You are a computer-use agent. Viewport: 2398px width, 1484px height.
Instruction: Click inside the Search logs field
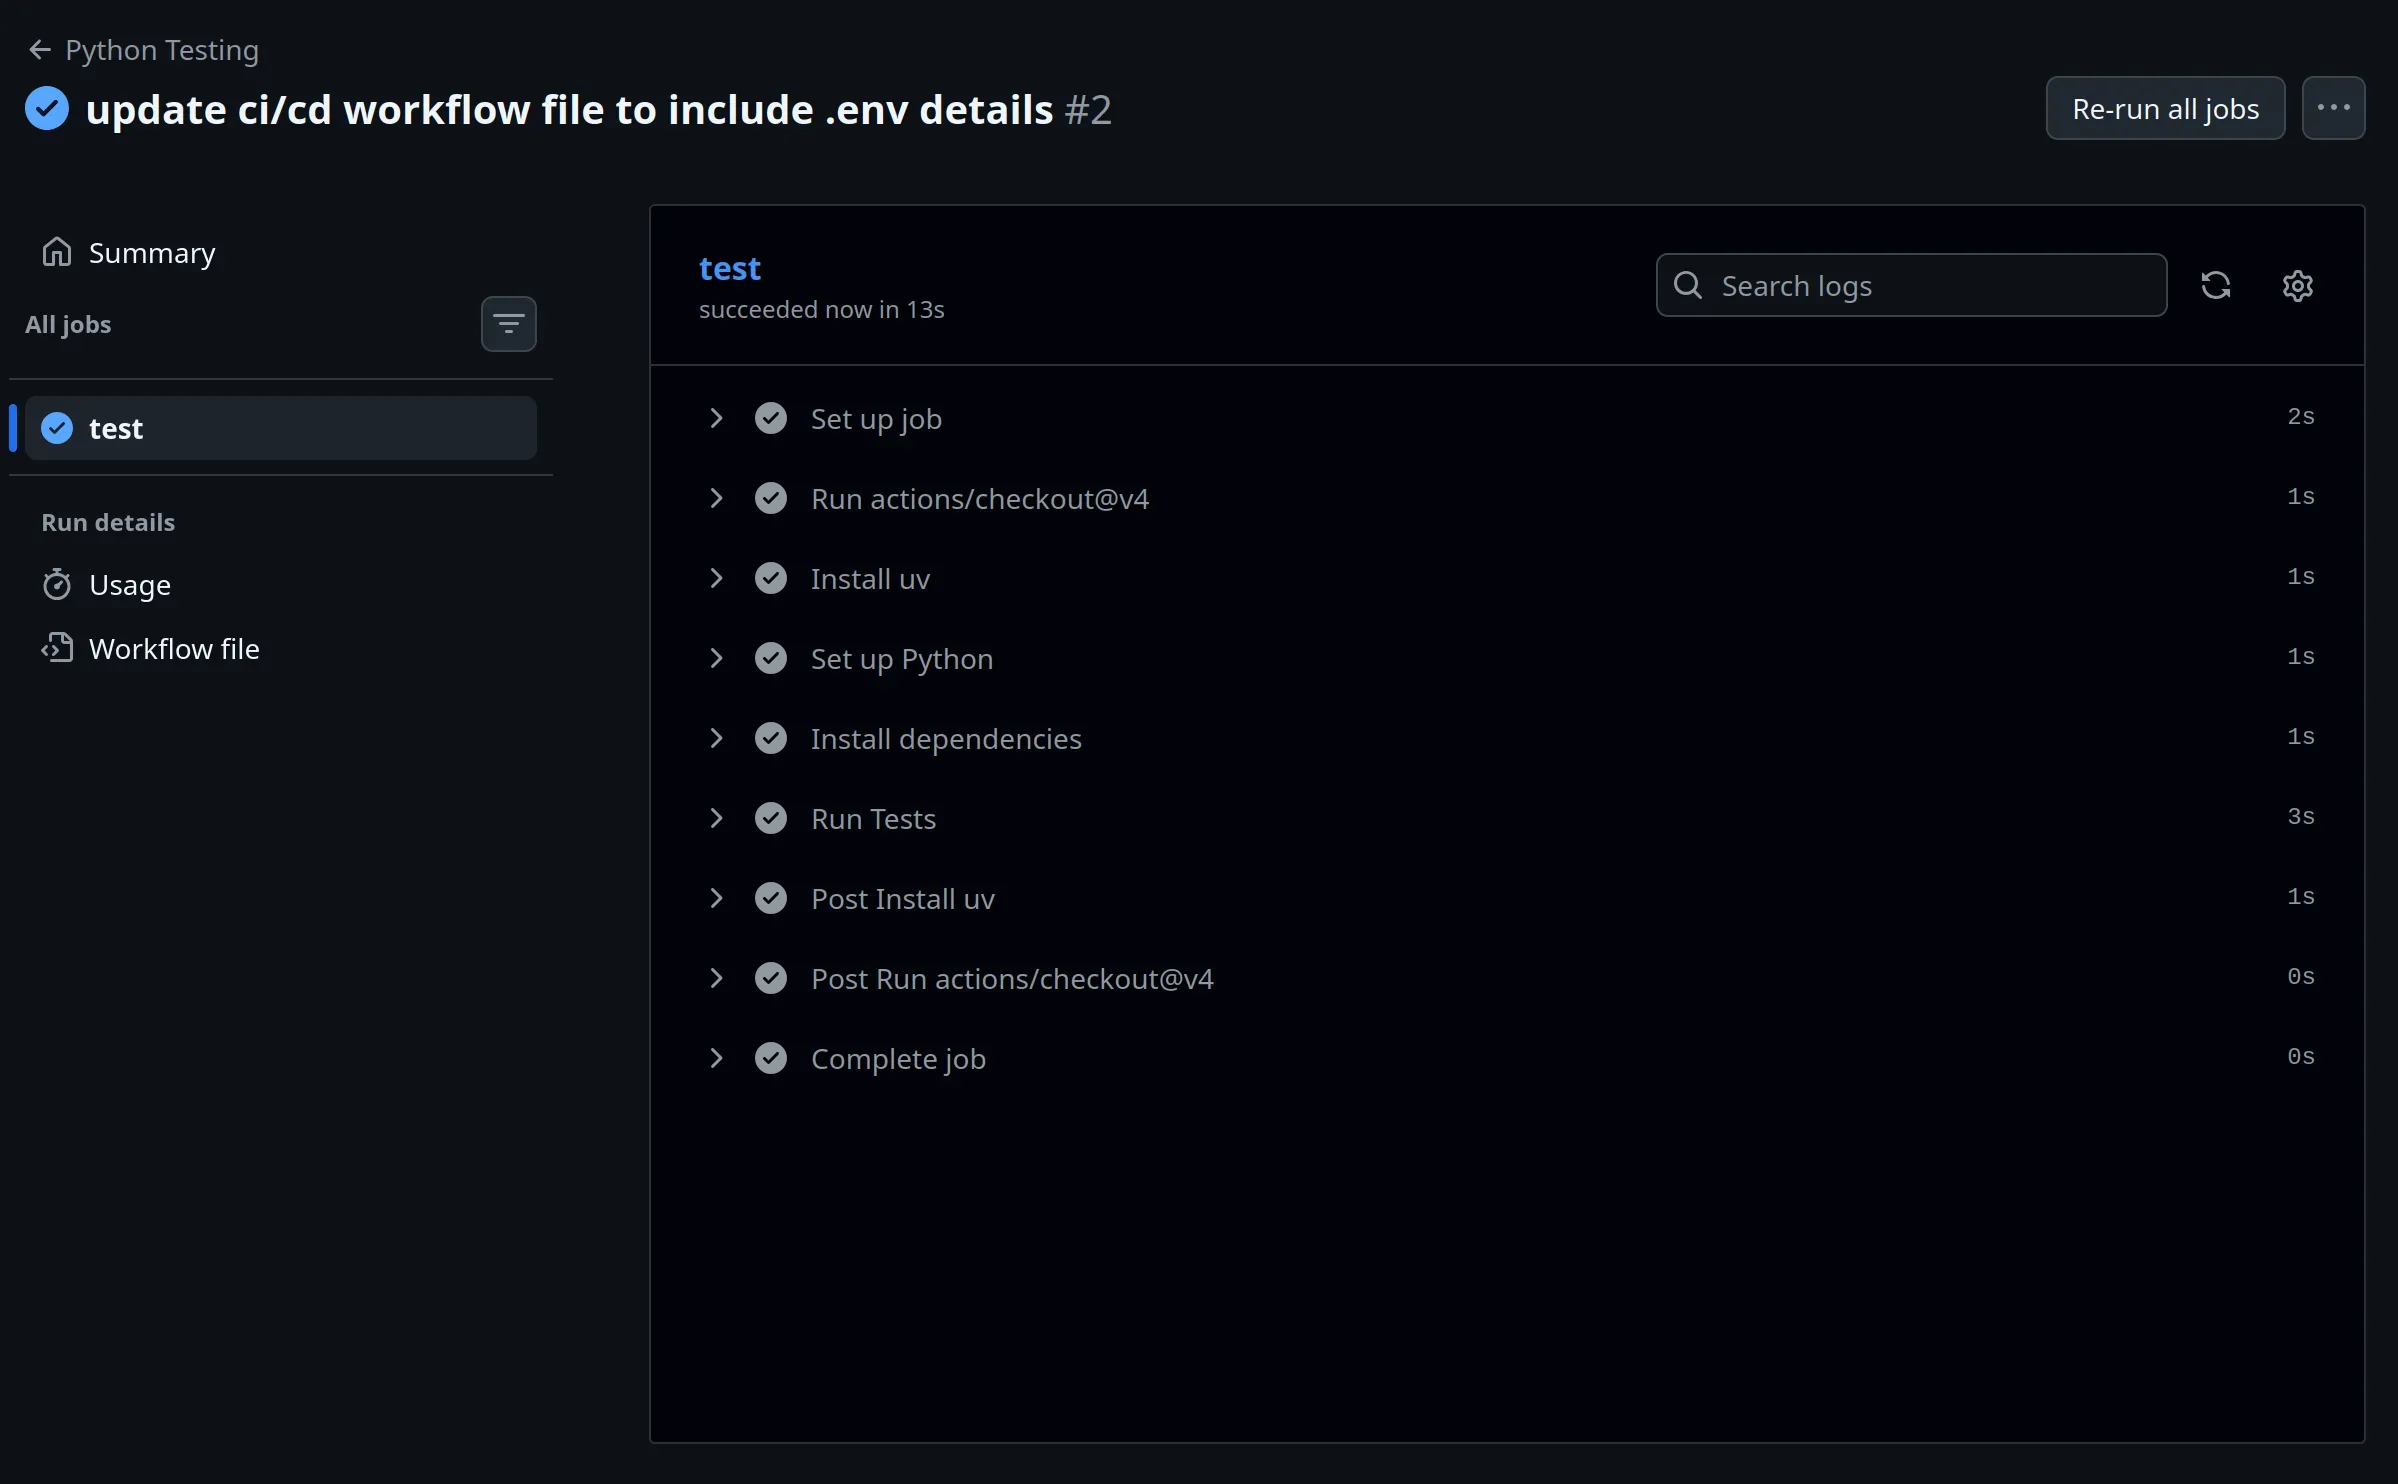pos(1900,284)
